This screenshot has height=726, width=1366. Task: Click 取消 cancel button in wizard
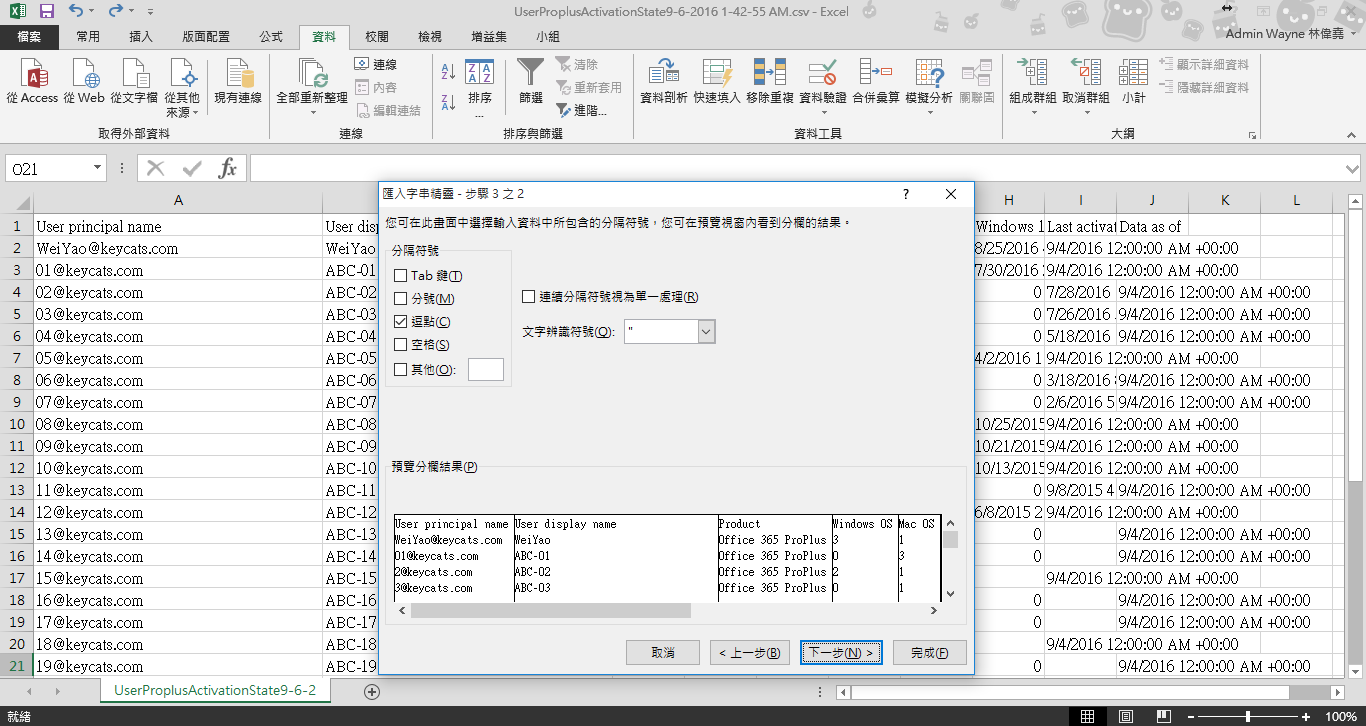coord(662,653)
